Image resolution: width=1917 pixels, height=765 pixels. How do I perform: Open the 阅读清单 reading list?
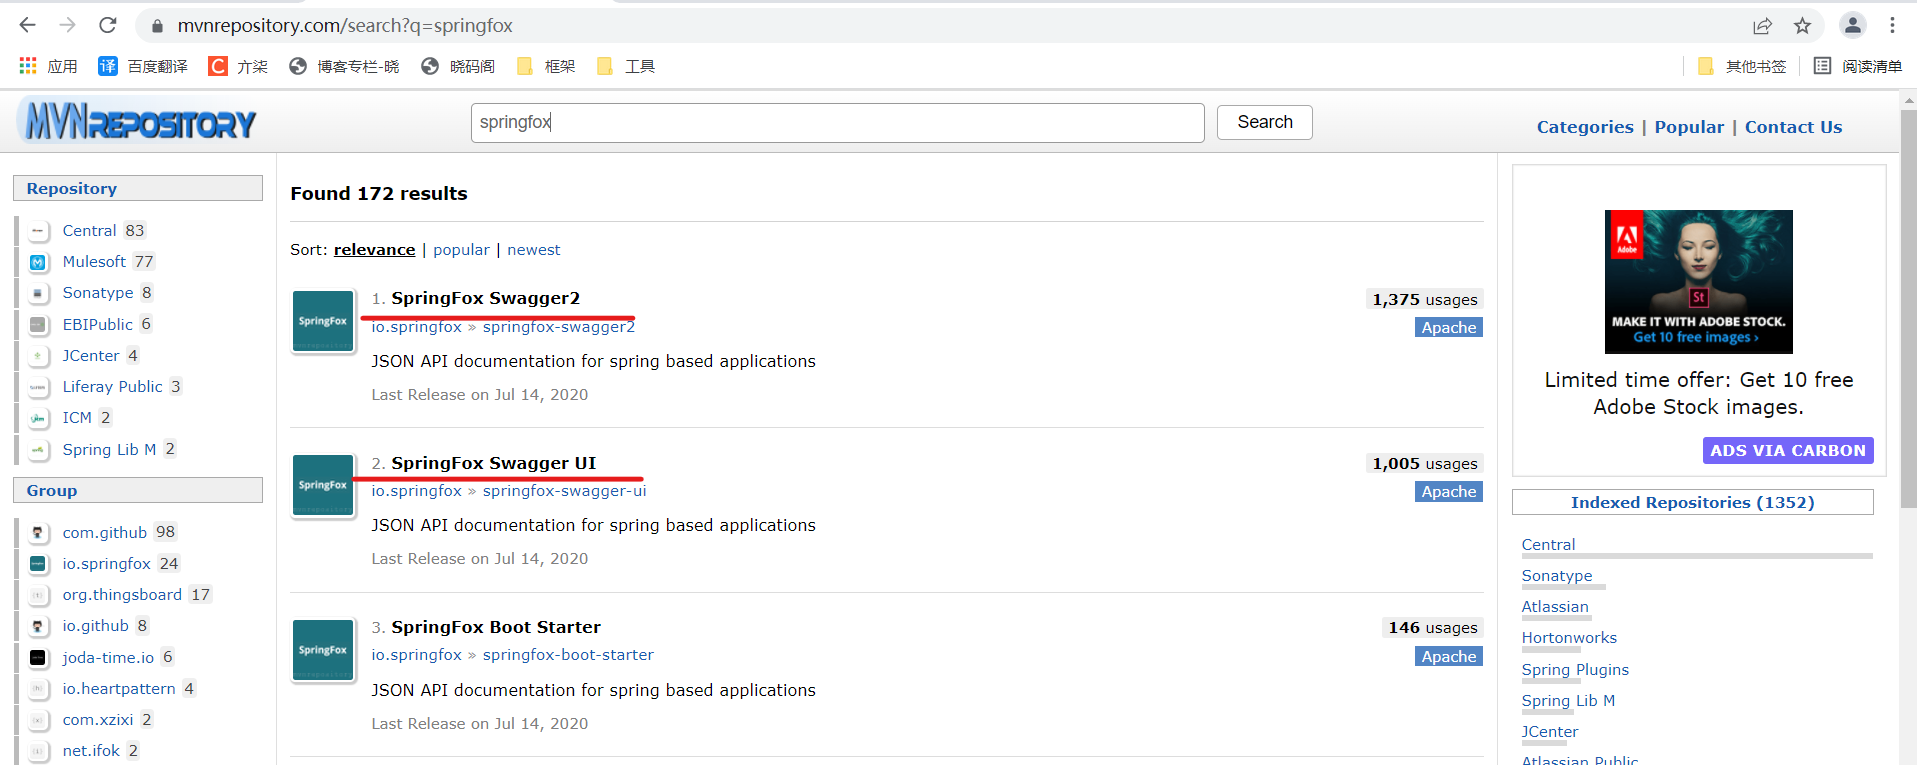[1858, 66]
